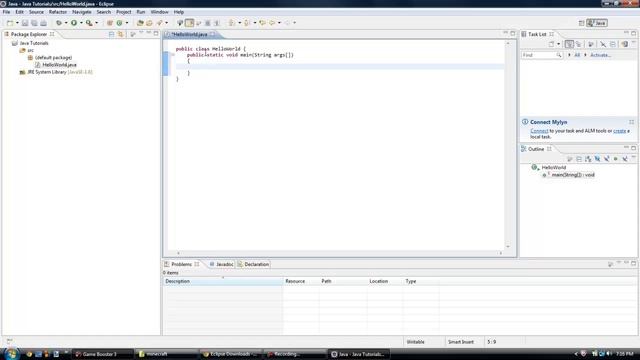
Task: Select main(String[]) in the Outline view
Action: click(573, 175)
